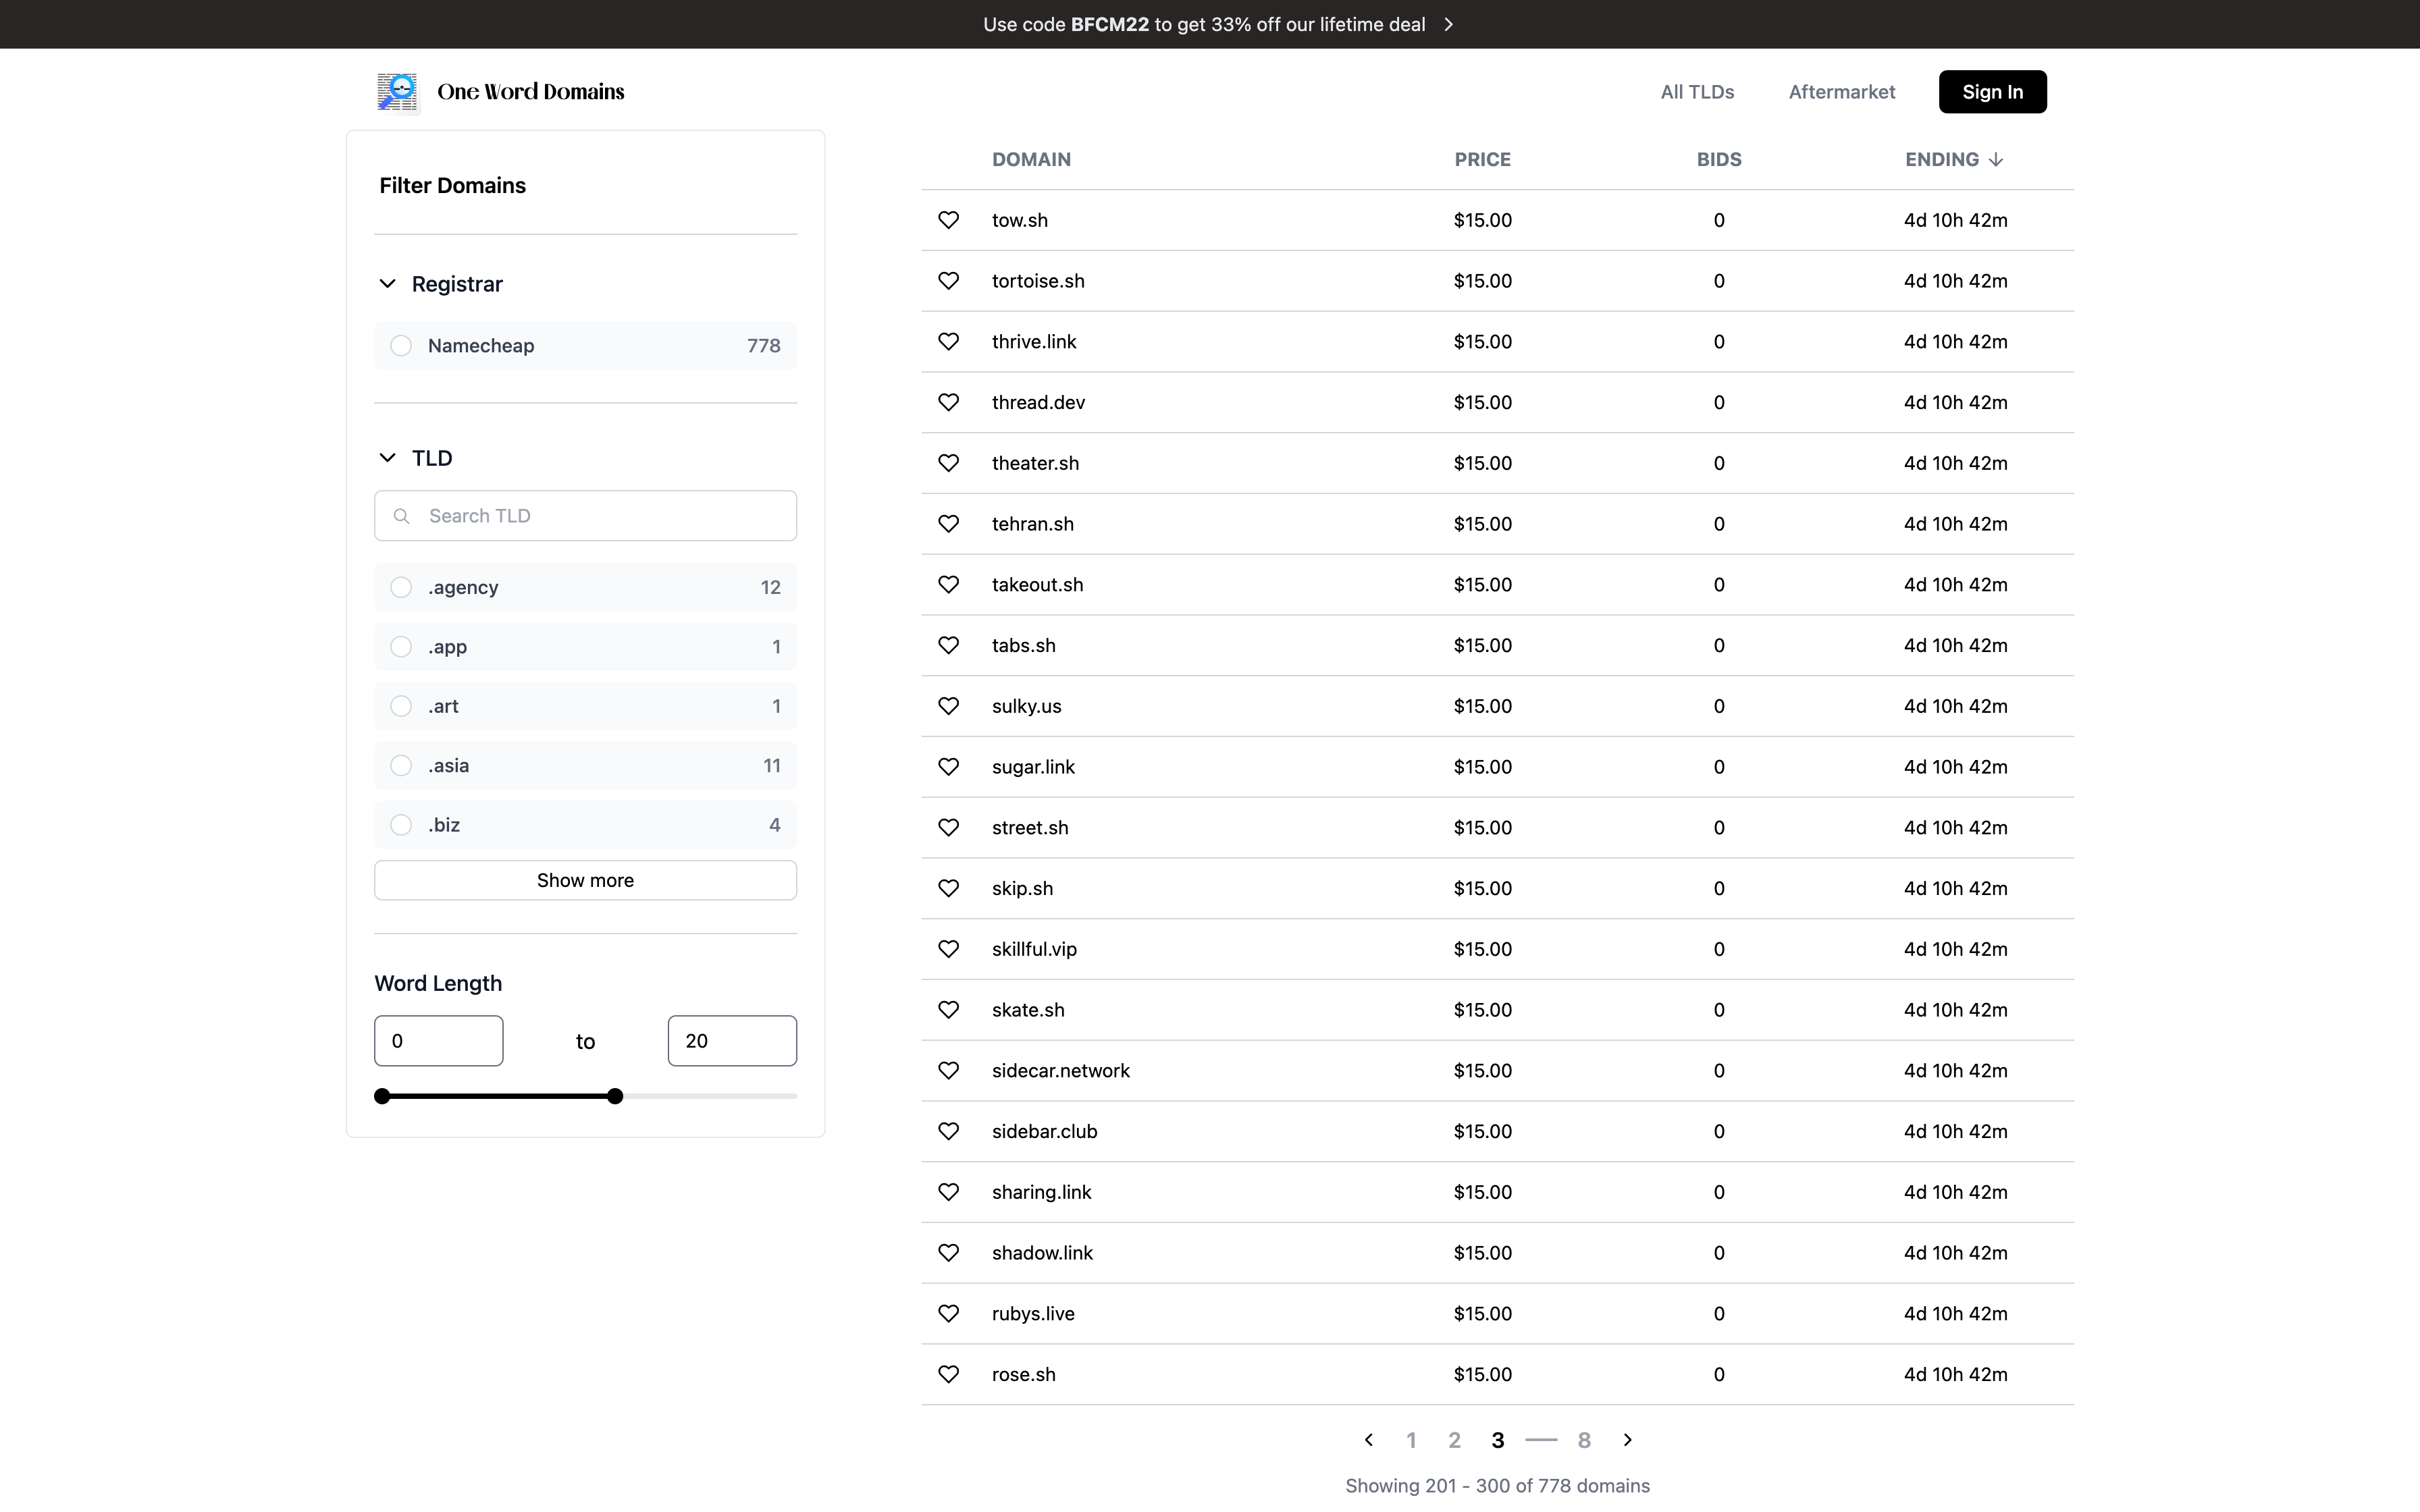Open the All TLDs nav item
The width and height of the screenshot is (2420, 1512).
[1697, 92]
